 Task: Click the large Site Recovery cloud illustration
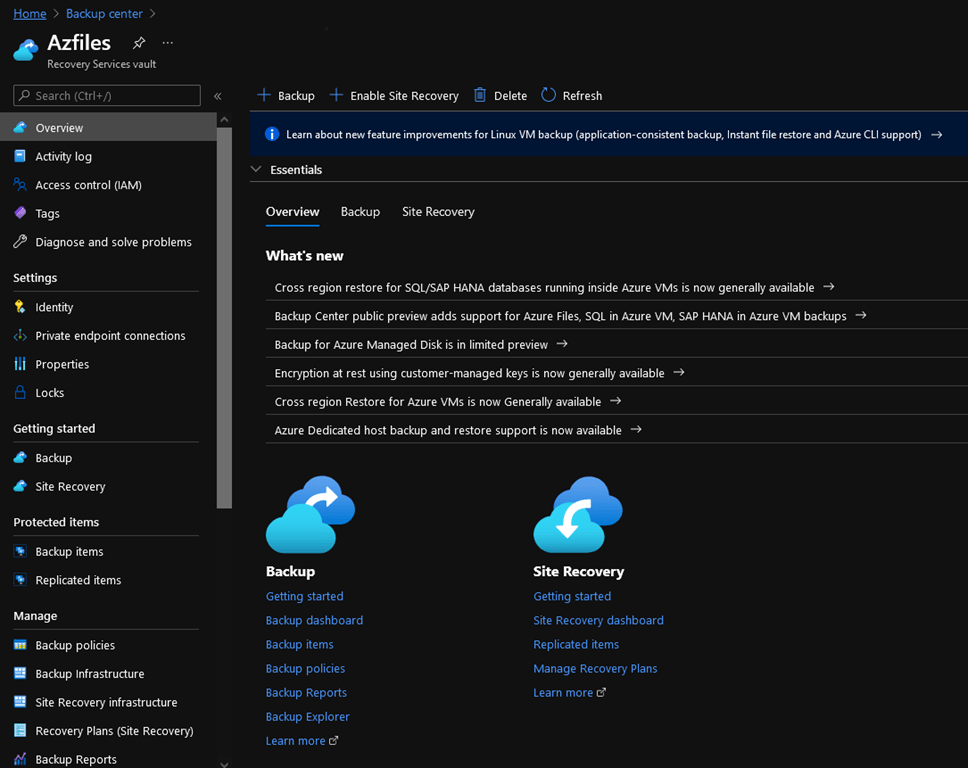point(578,514)
